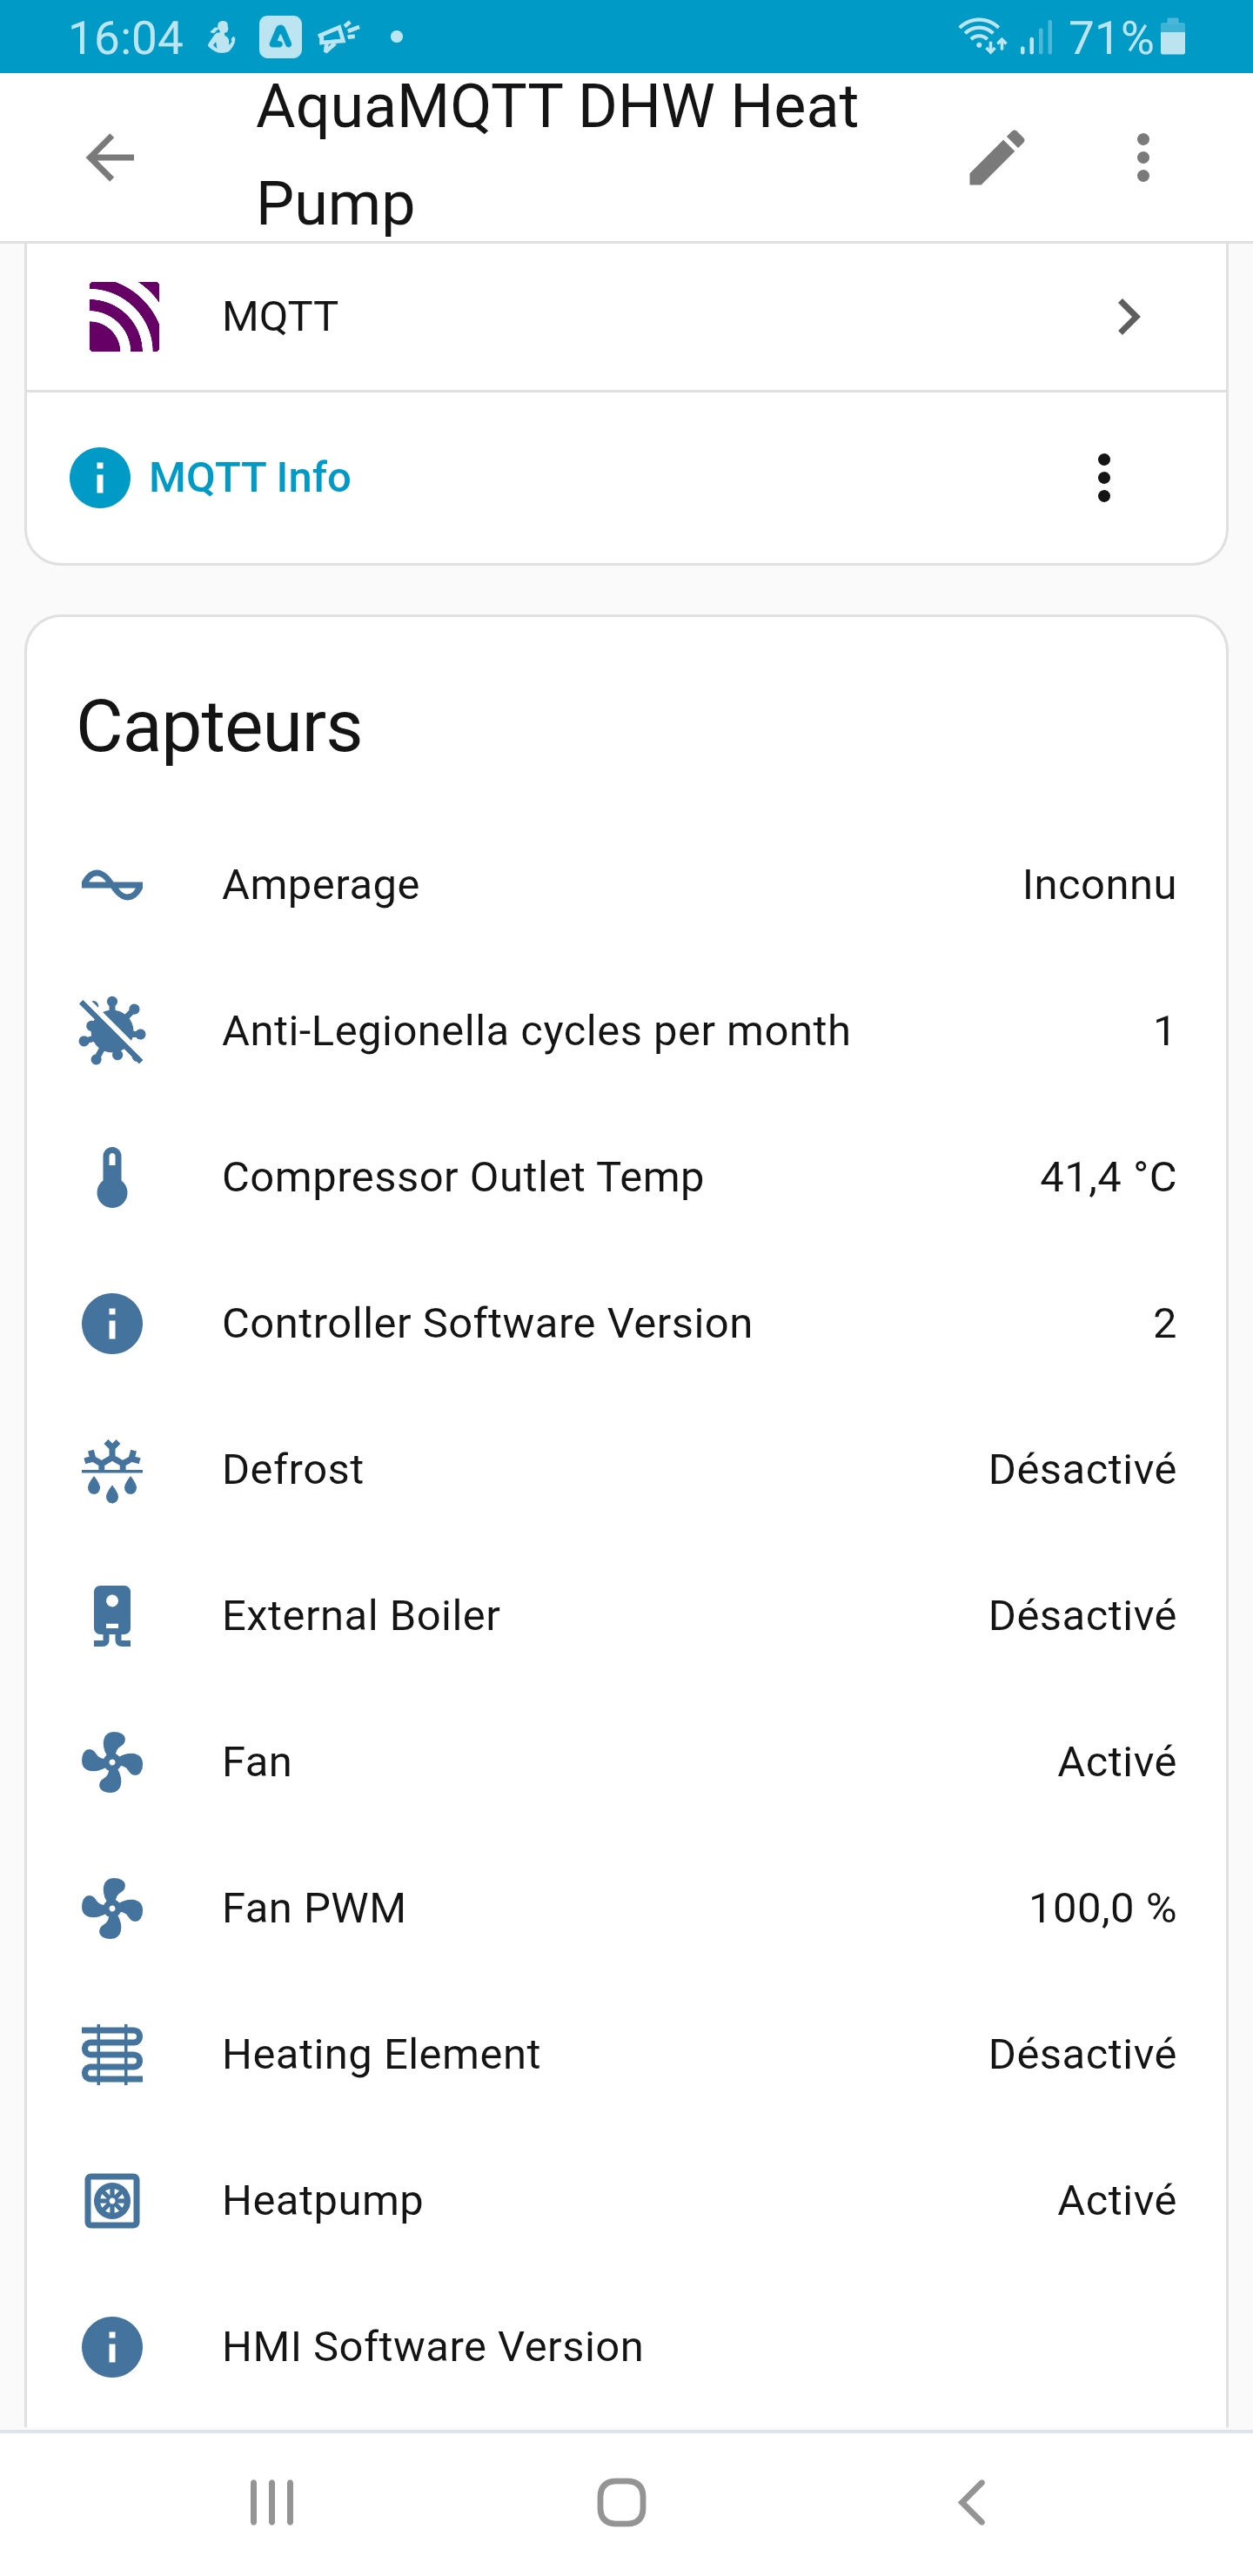Image resolution: width=1253 pixels, height=2576 pixels.
Task: Tap the Heatpump unit icon
Action: (x=112, y=2201)
